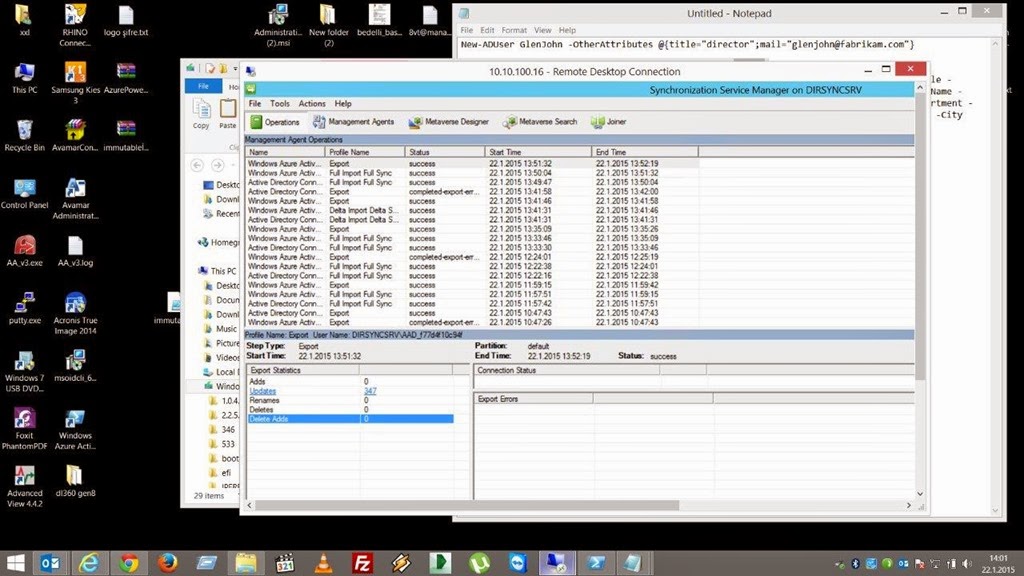The height and width of the screenshot is (576, 1024).
Task: Click the Connection Status header
Action: 567,370
